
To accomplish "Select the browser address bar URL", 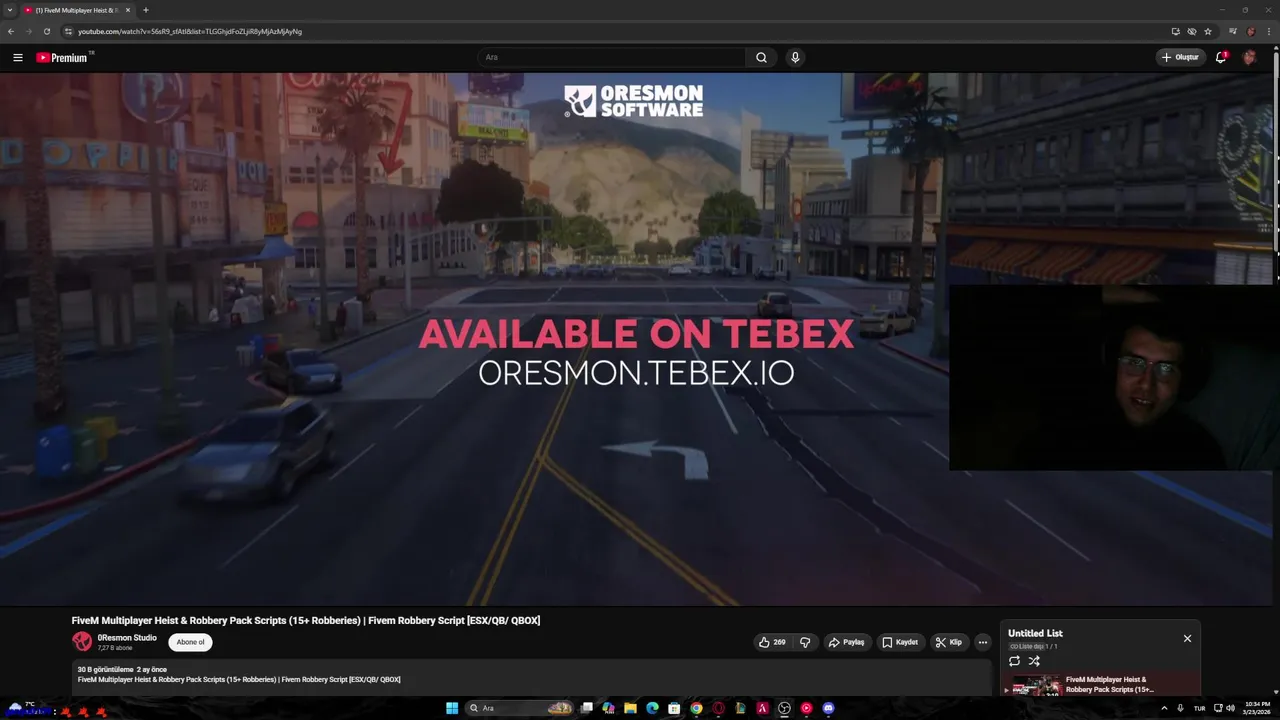I will (190, 31).
